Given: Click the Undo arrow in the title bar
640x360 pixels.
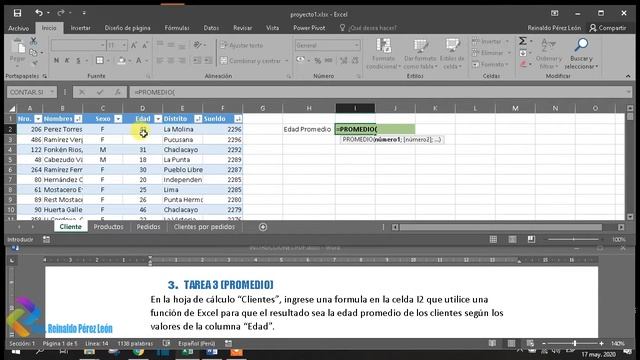Looking at the screenshot, I should click(39, 13).
